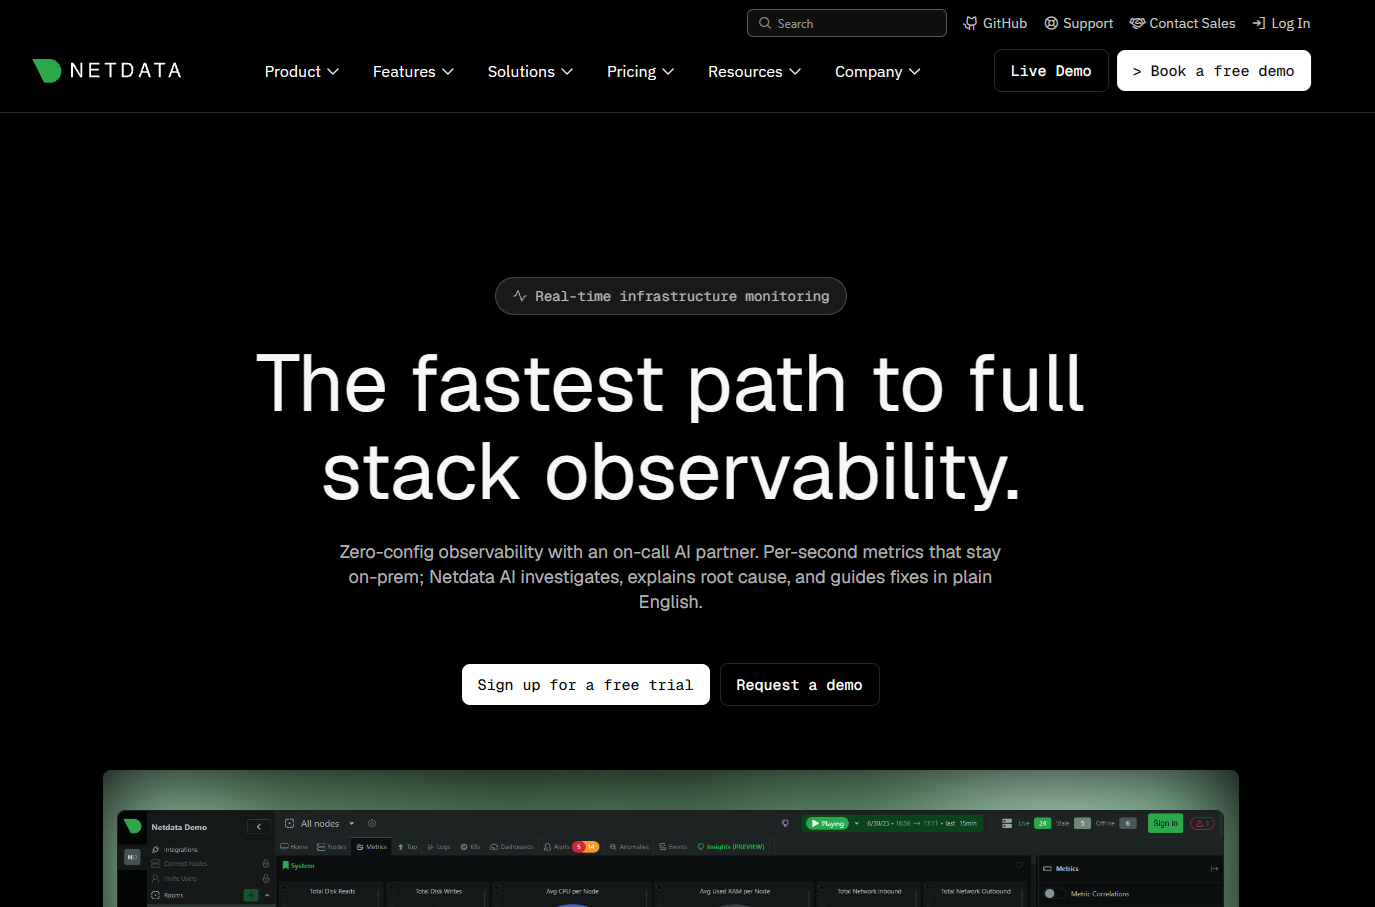Click the green System bookmark heading

pyautogui.click(x=298, y=865)
